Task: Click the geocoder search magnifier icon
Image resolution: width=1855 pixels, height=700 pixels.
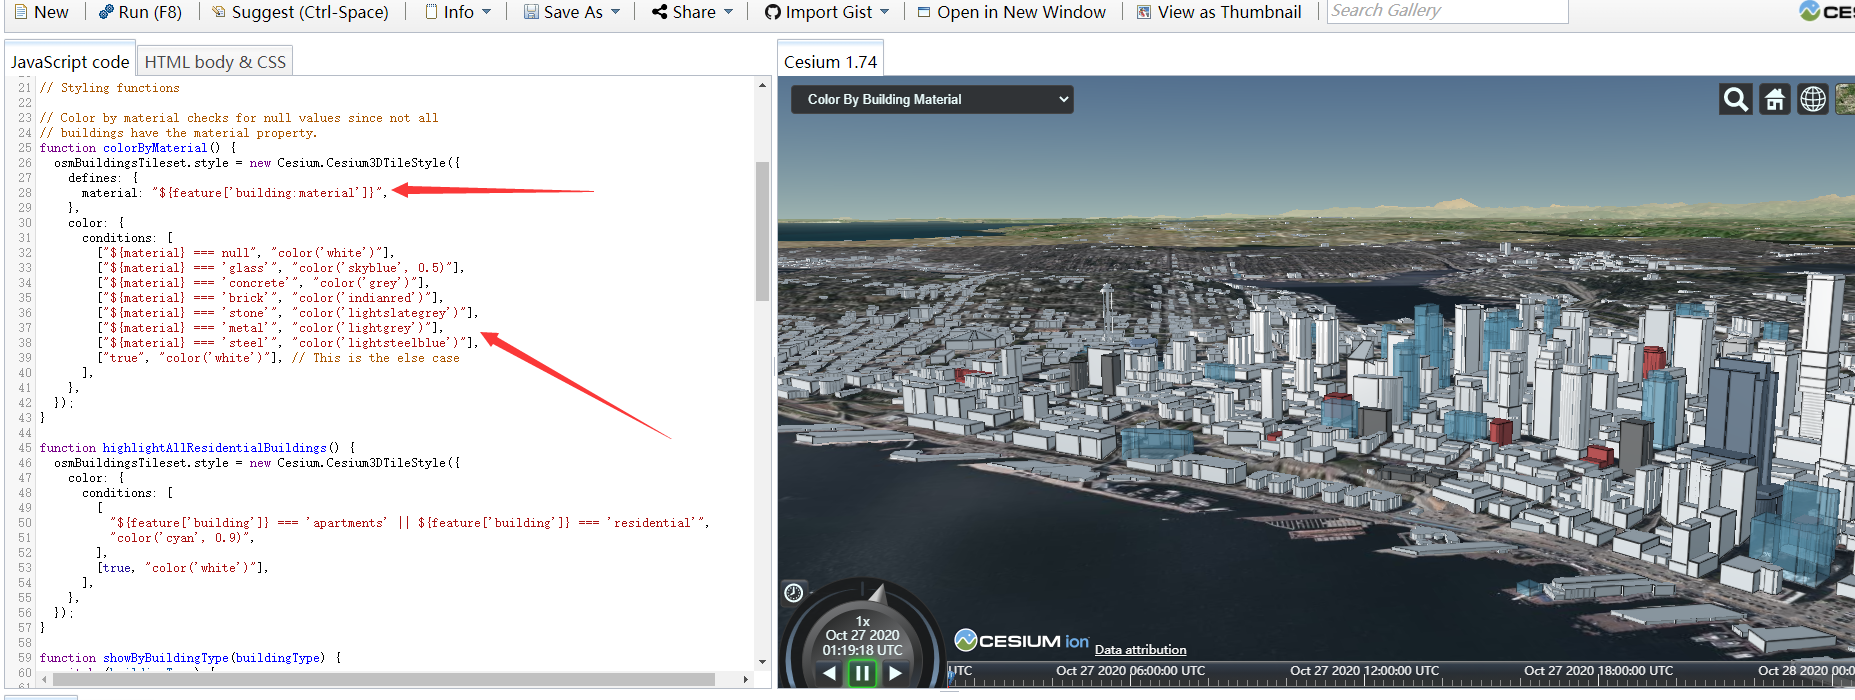Action: click(x=1736, y=99)
